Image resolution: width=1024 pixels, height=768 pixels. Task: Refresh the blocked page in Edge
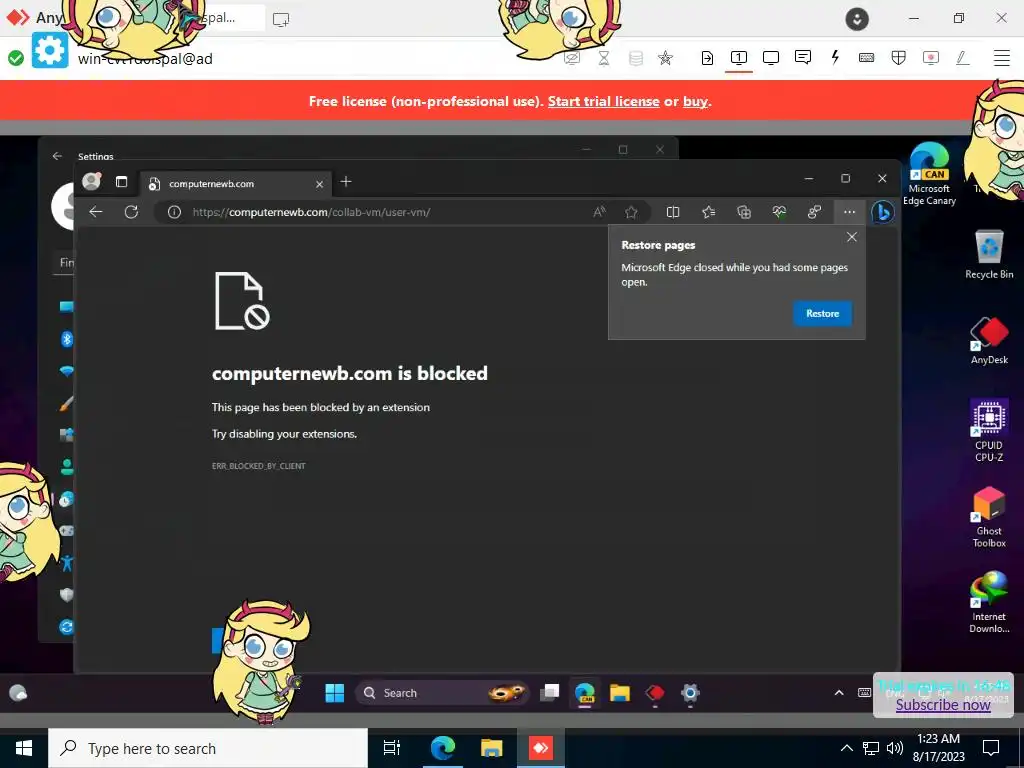point(131,212)
